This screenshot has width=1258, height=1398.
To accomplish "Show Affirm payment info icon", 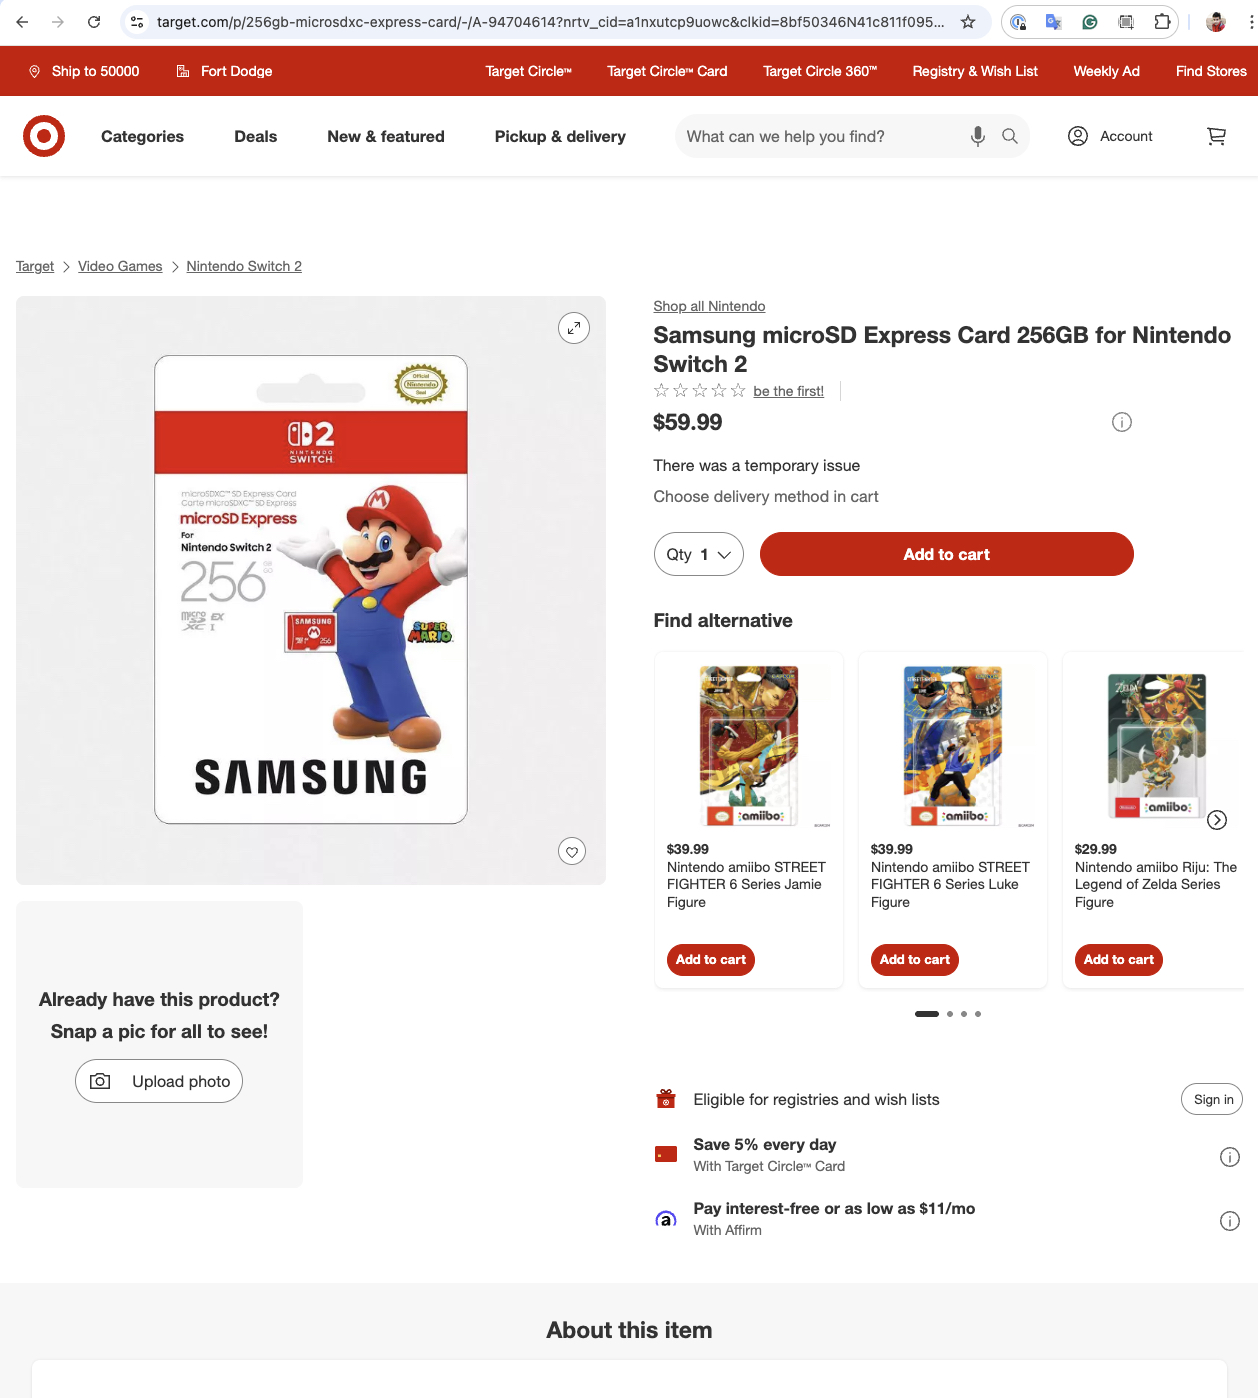I will pyautogui.click(x=1230, y=1221).
